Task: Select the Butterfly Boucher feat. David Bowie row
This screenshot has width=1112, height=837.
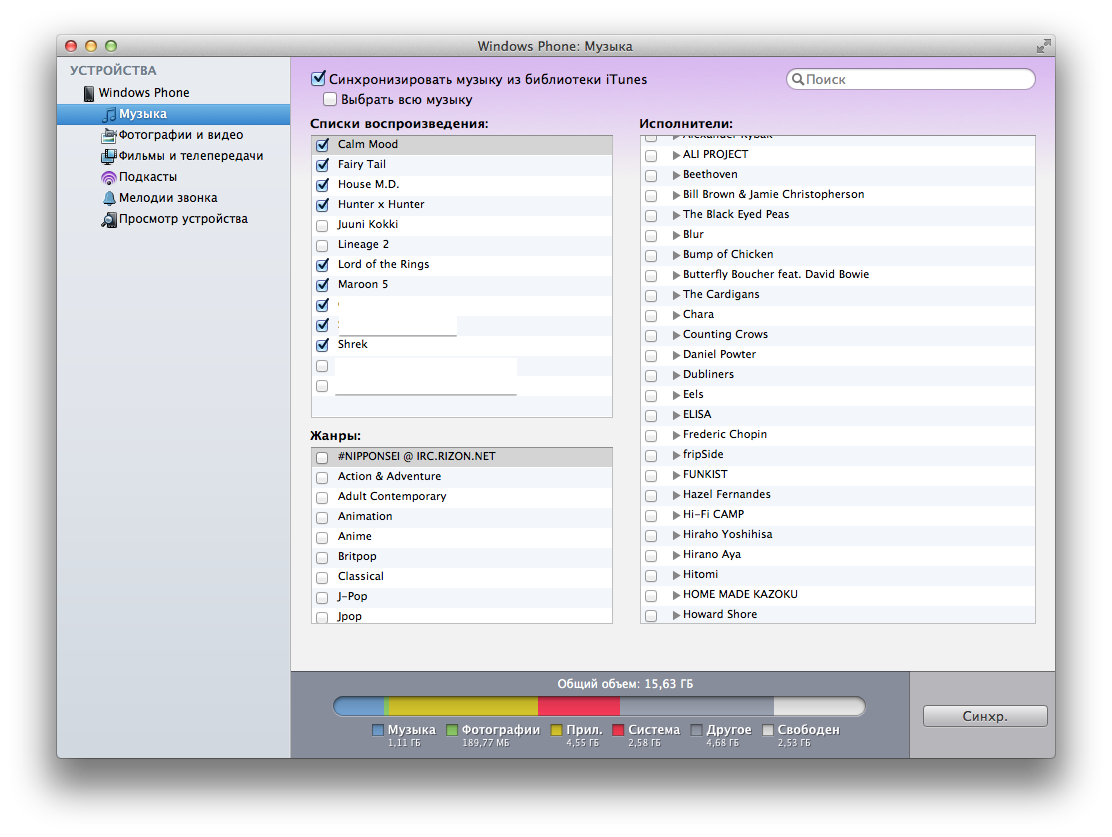Action: [x=838, y=275]
